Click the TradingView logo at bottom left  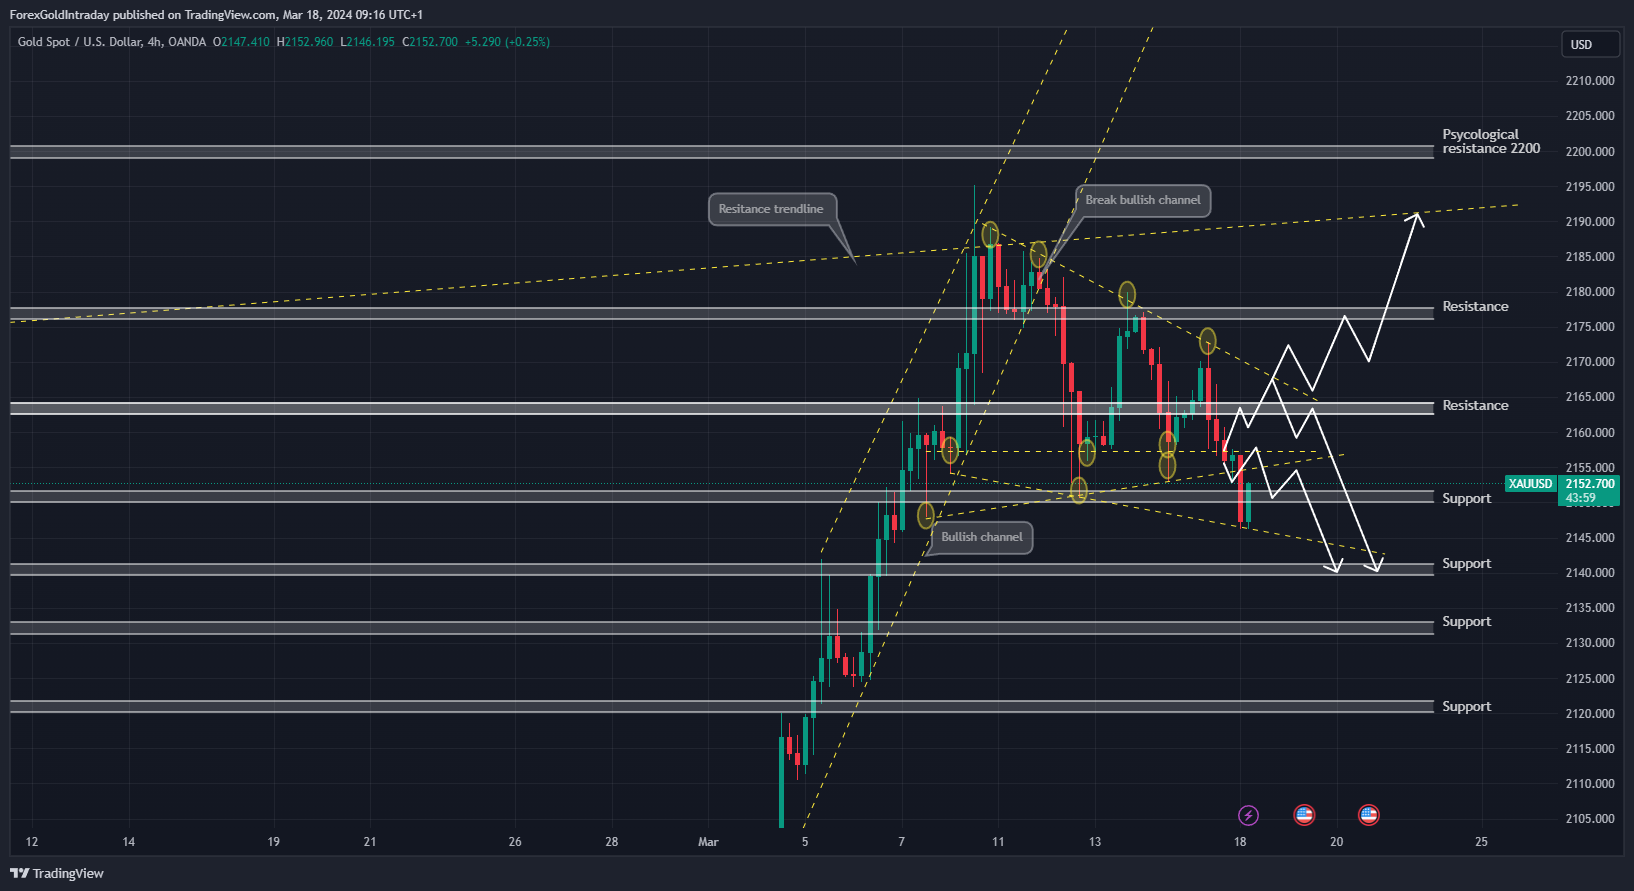pos(57,873)
